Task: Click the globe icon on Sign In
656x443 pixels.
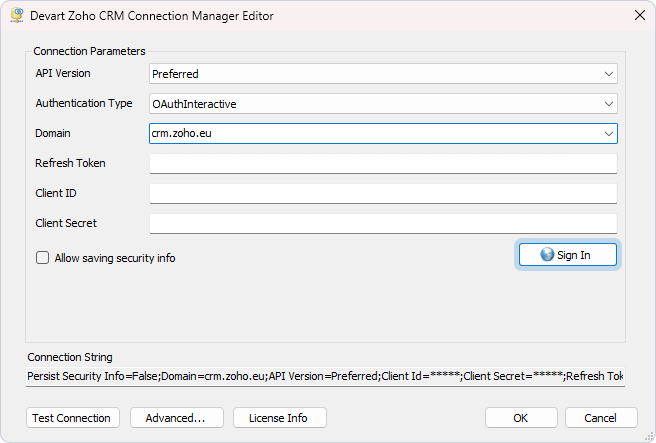Action: pyautogui.click(x=547, y=254)
